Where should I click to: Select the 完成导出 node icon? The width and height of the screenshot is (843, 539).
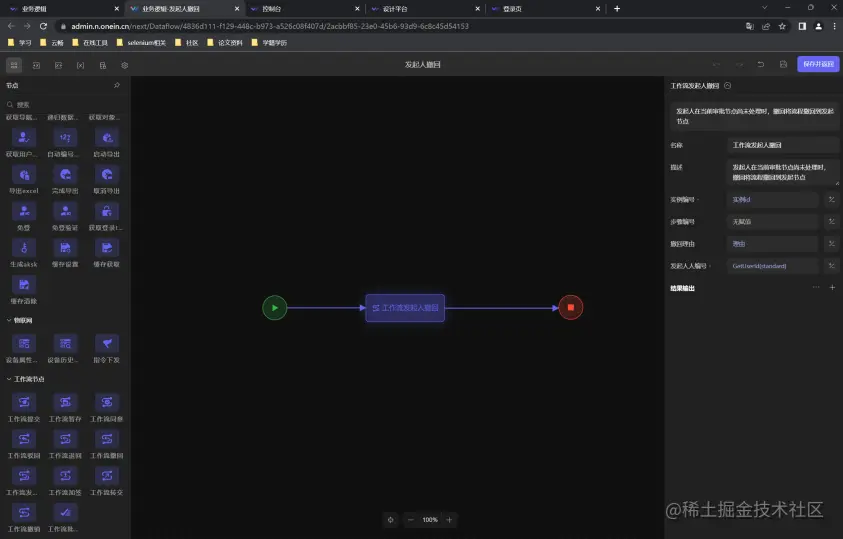point(65,175)
